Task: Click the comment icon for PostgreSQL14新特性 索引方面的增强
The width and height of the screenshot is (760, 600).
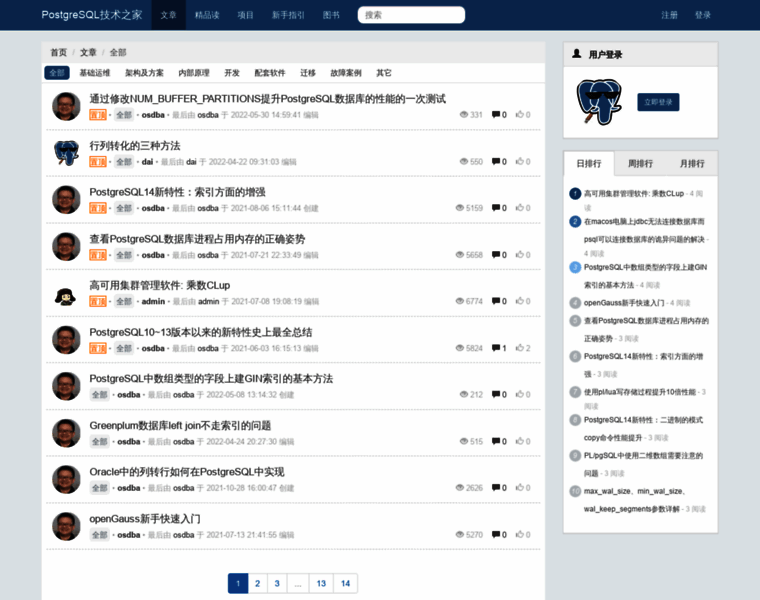Action: coord(495,208)
